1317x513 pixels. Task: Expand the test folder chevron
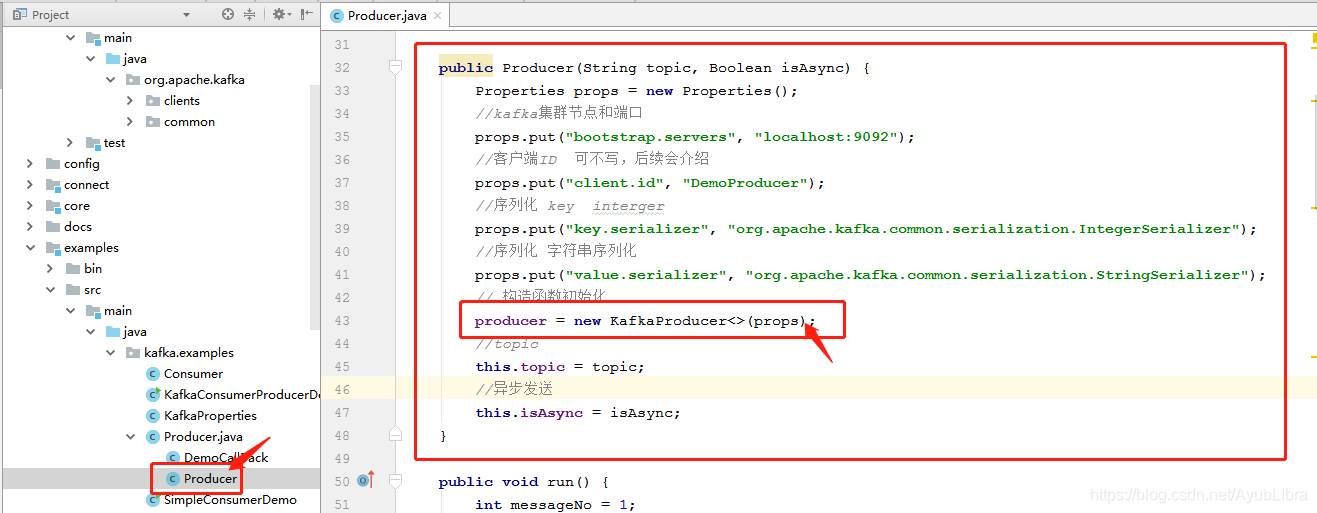(x=70, y=143)
